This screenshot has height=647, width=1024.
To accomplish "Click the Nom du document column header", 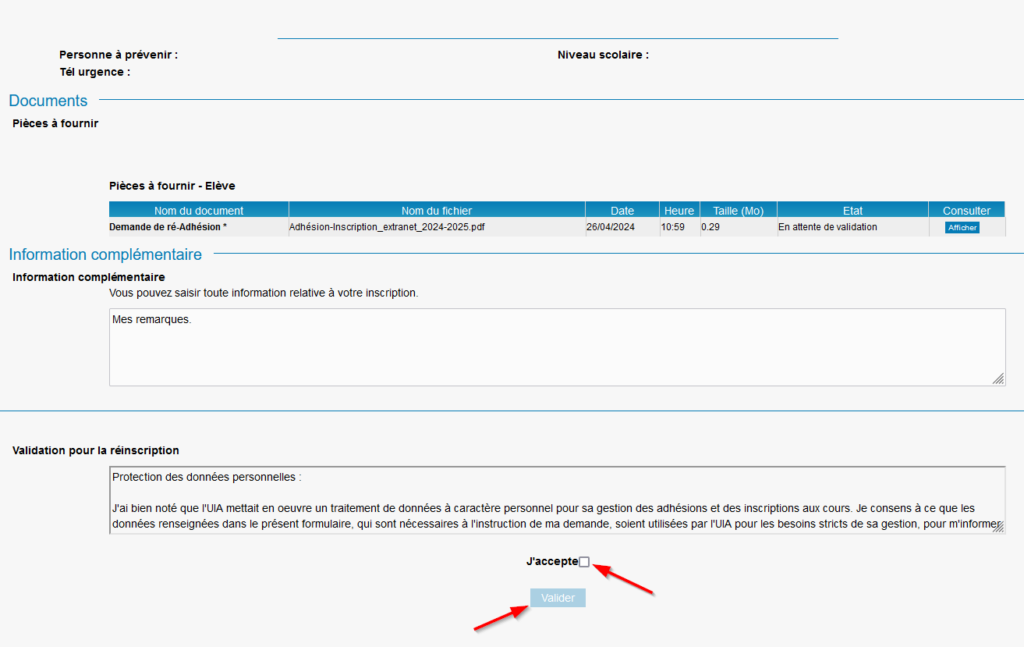I will (199, 210).
